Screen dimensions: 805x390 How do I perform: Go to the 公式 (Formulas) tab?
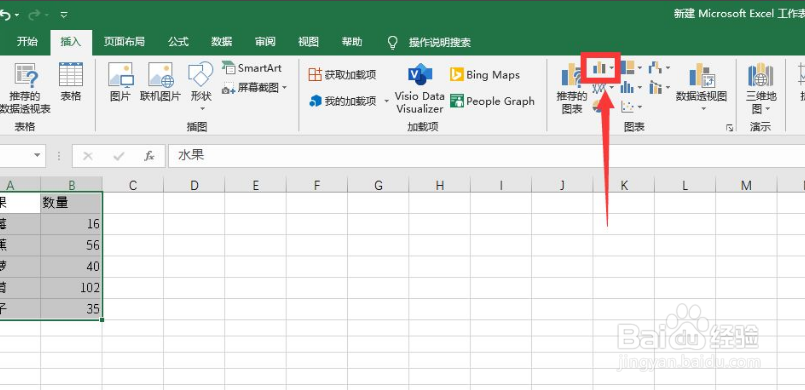pyautogui.click(x=178, y=42)
